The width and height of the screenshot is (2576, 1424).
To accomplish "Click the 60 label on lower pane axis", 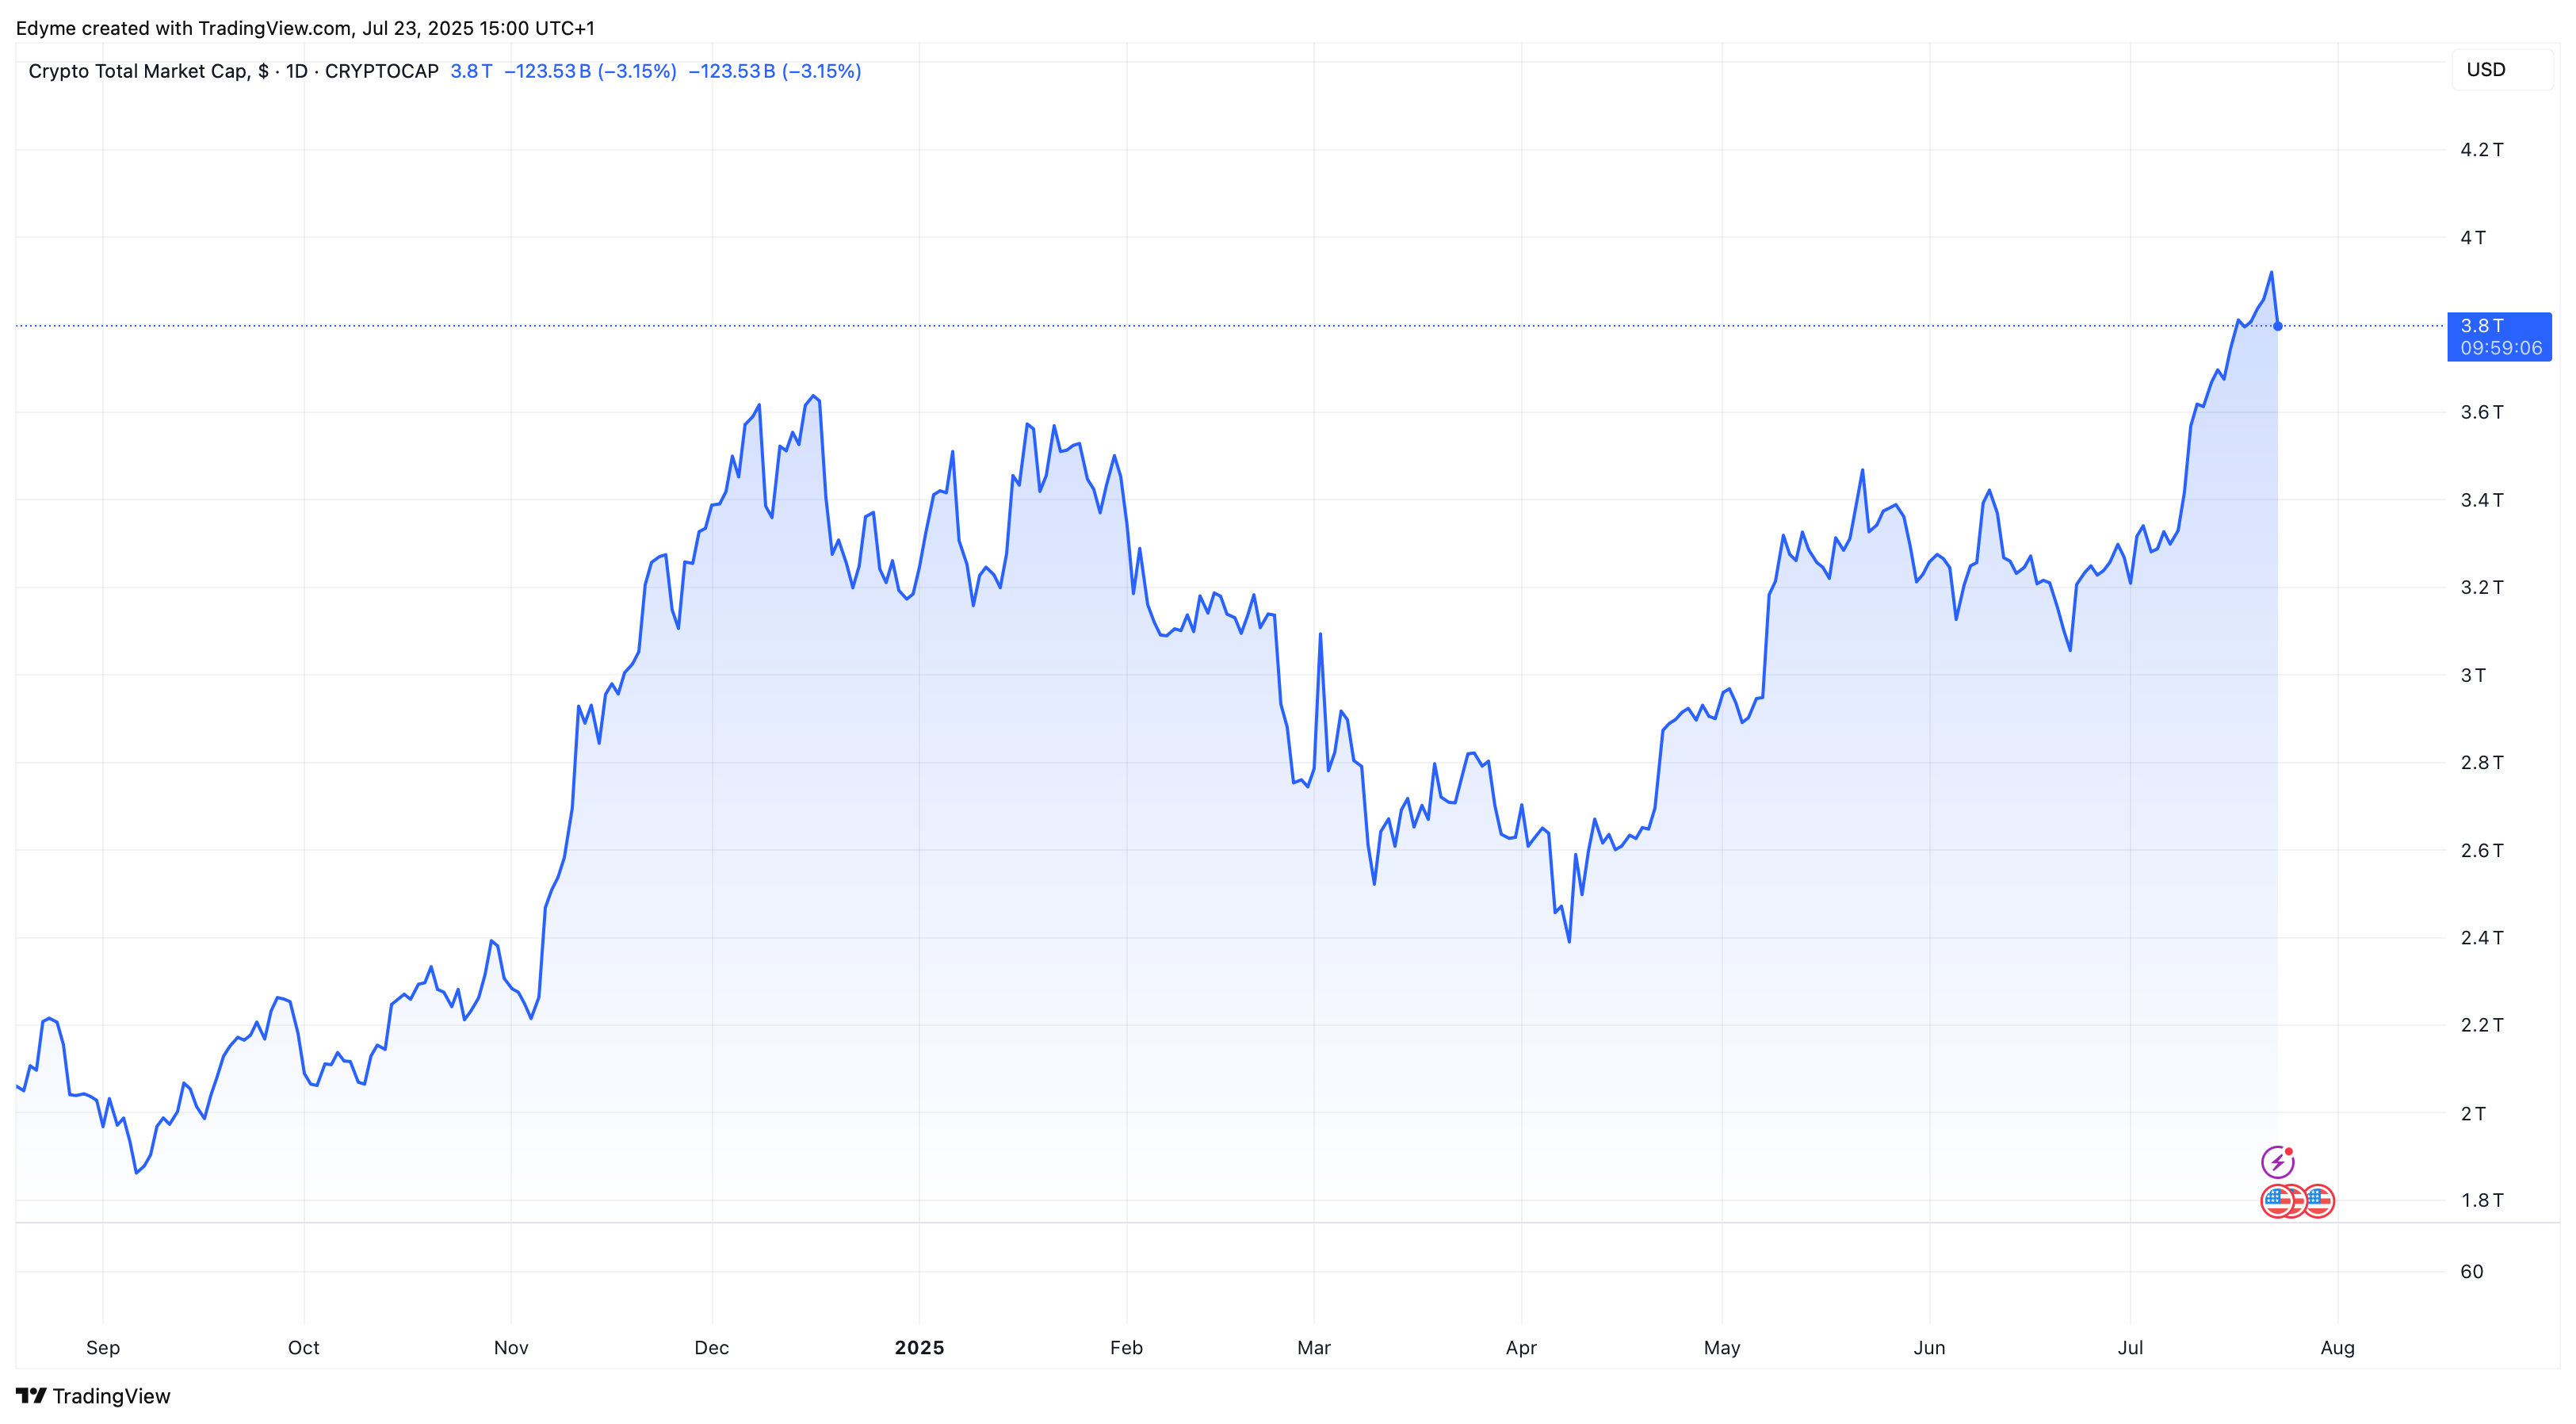I will click(2472, 1272).
